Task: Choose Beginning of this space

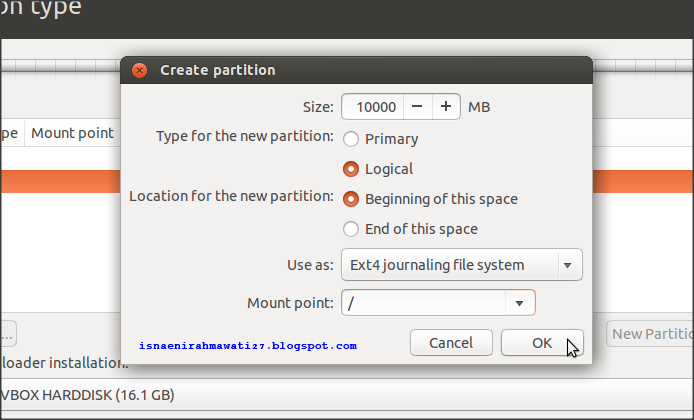Action: pyautogui.click(x=351, y=199)
